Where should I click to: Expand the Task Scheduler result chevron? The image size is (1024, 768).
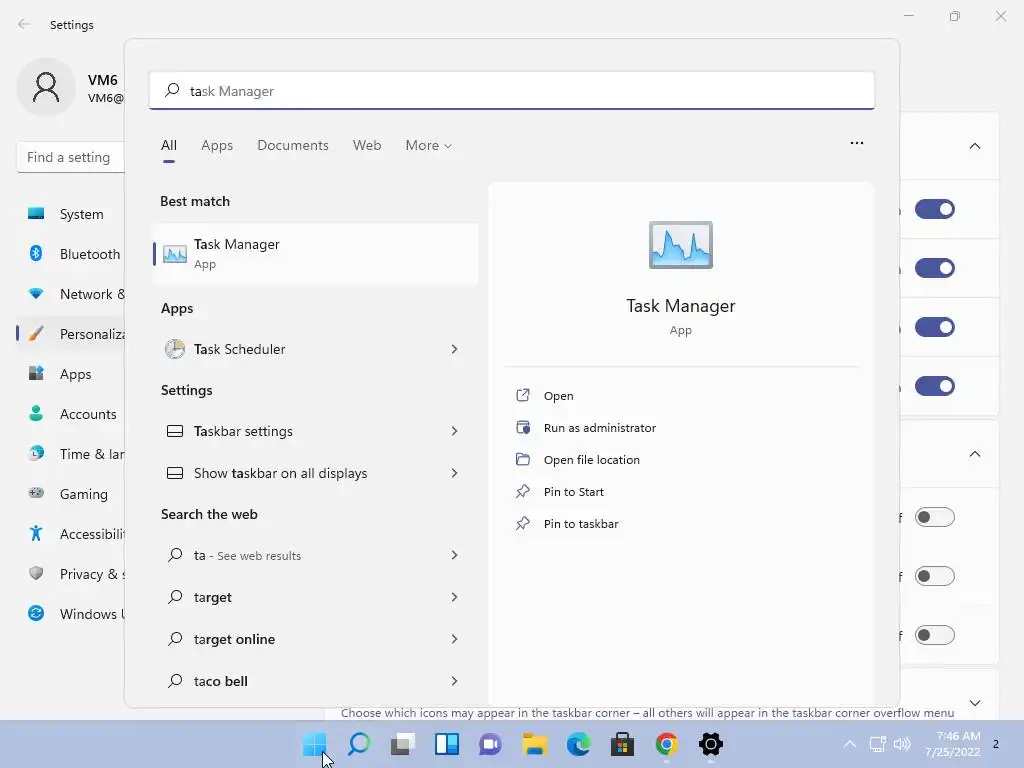pos(455,349)
